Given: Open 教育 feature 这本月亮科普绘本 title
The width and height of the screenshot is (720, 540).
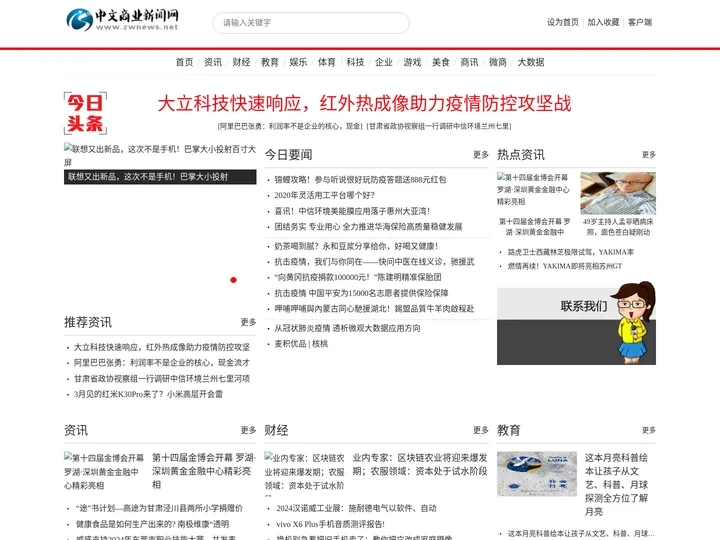Looking at the screenshot, I should pyautogui.click(x=616, y=484).
